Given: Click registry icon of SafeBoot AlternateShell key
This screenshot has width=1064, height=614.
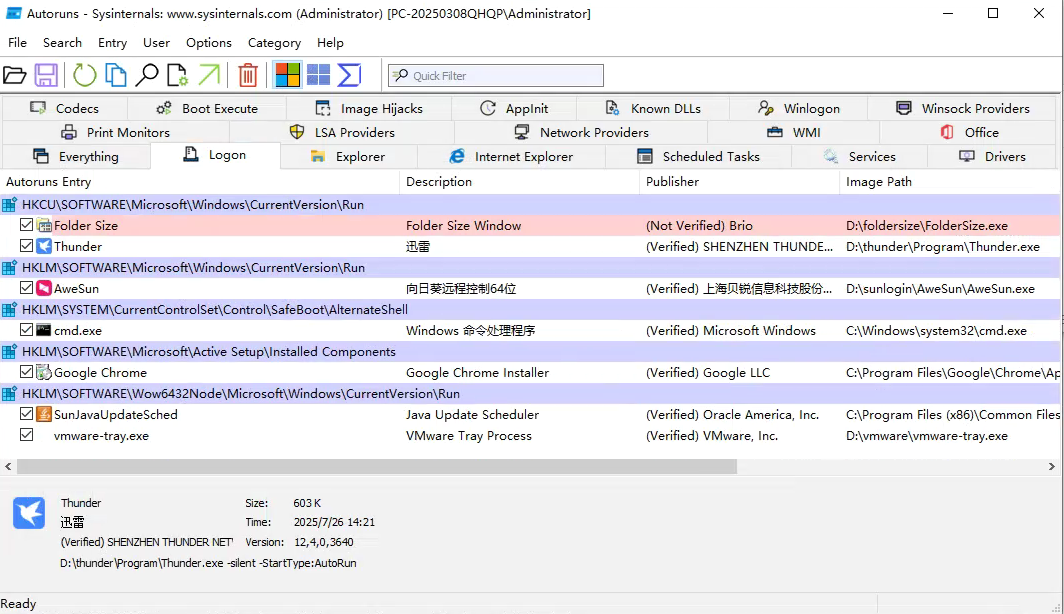Looking at the screenshot, I should 10,310.
